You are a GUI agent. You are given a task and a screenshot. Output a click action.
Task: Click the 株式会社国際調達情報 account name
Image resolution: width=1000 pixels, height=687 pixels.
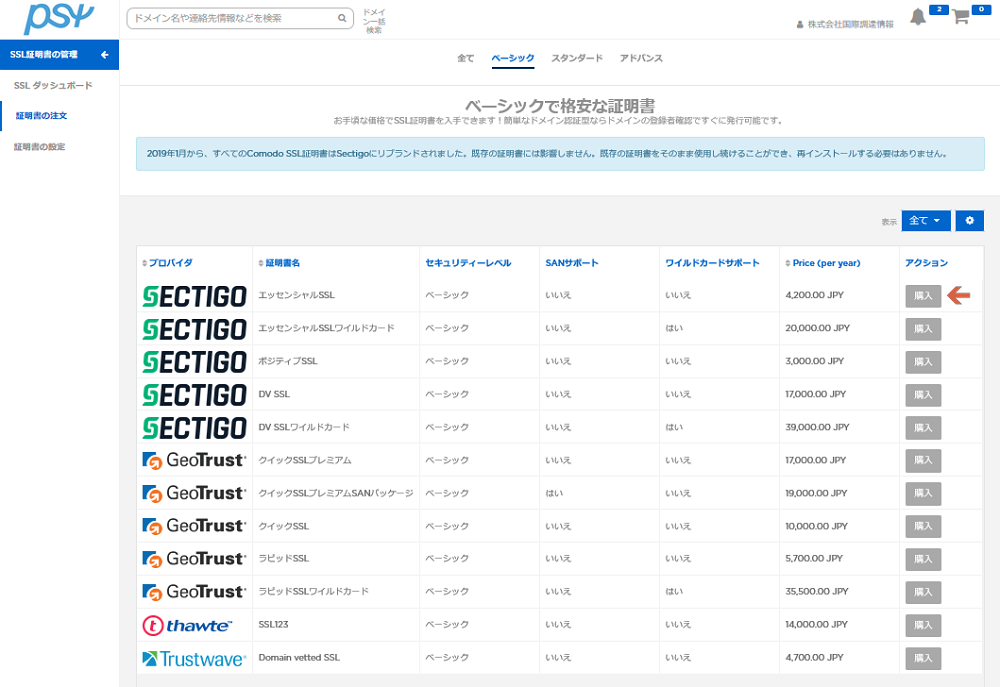pyautogui.click(x=850, y=24)
